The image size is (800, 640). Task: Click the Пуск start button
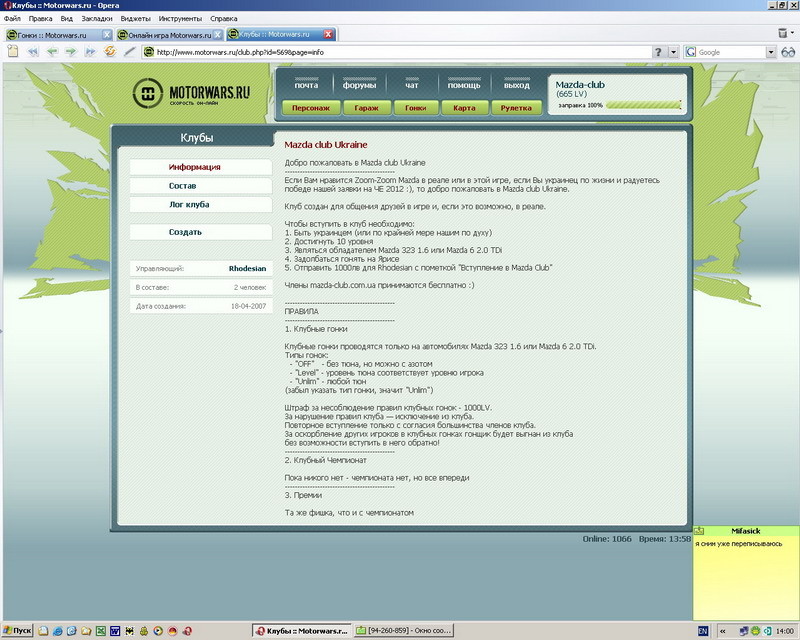click(17, 631)
